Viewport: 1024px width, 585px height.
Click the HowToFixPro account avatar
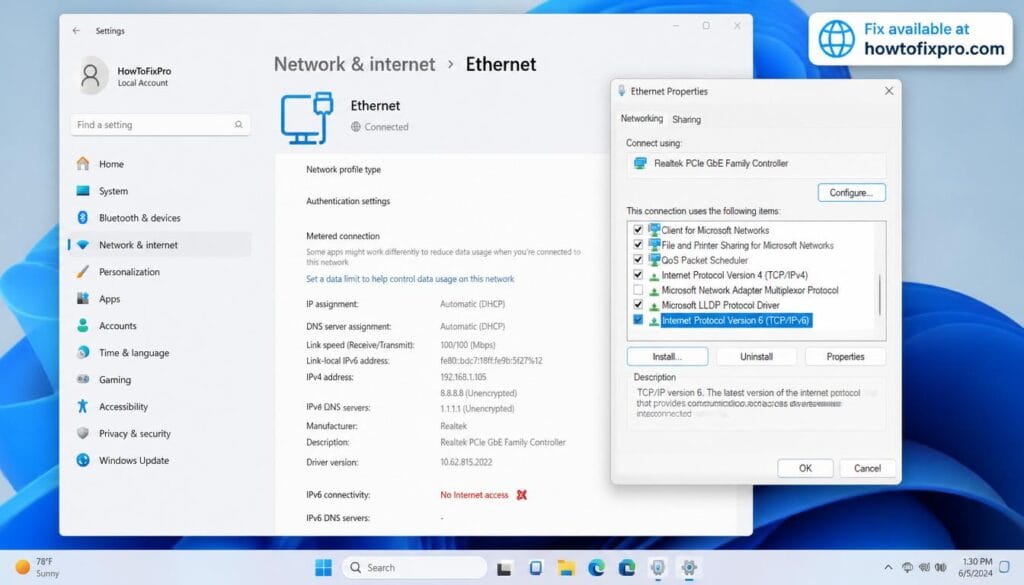91,75
